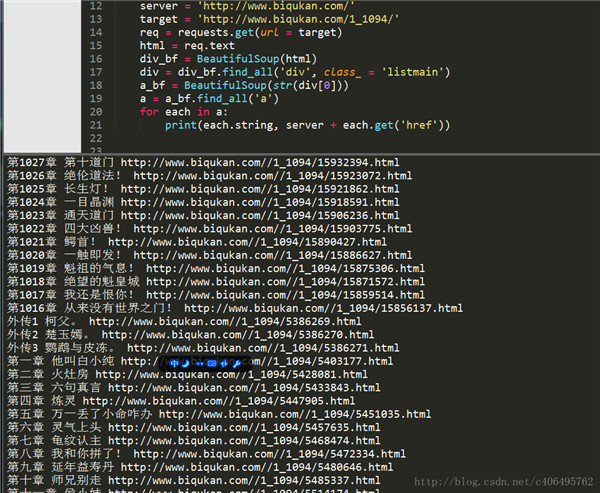Open IME skin icon beside wrench
Image resolution: width=600 pixels, height=493 pixels.
click(225, 363)
